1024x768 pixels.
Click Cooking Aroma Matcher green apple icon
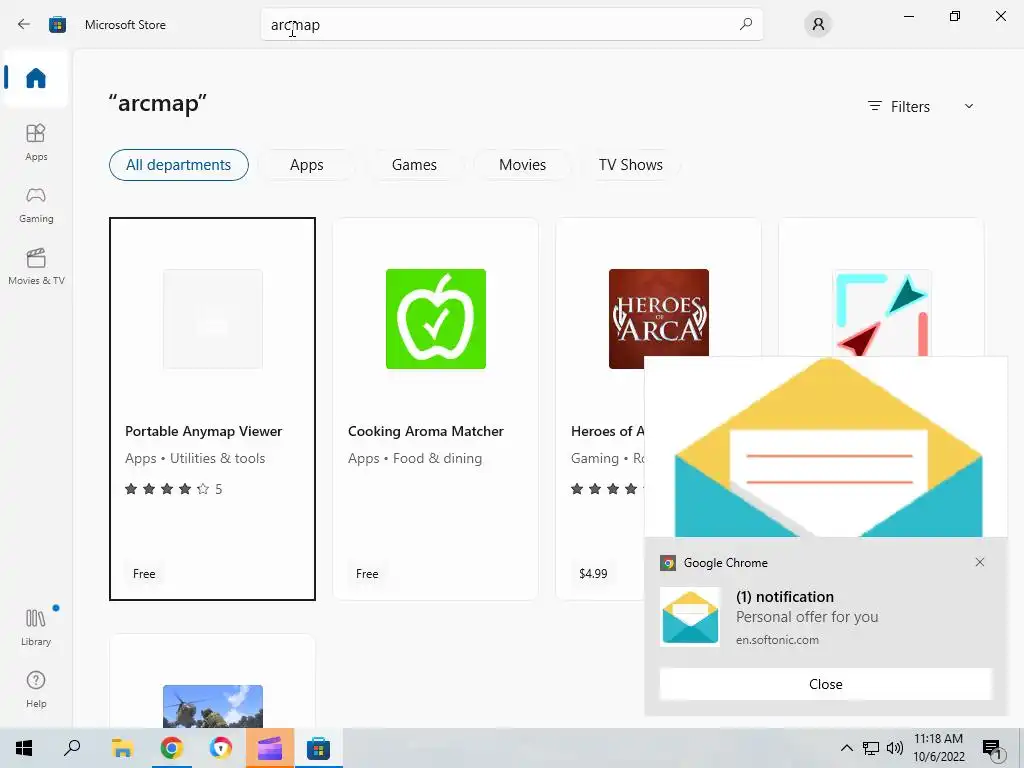pyautogui.click(x=436, y=319)
